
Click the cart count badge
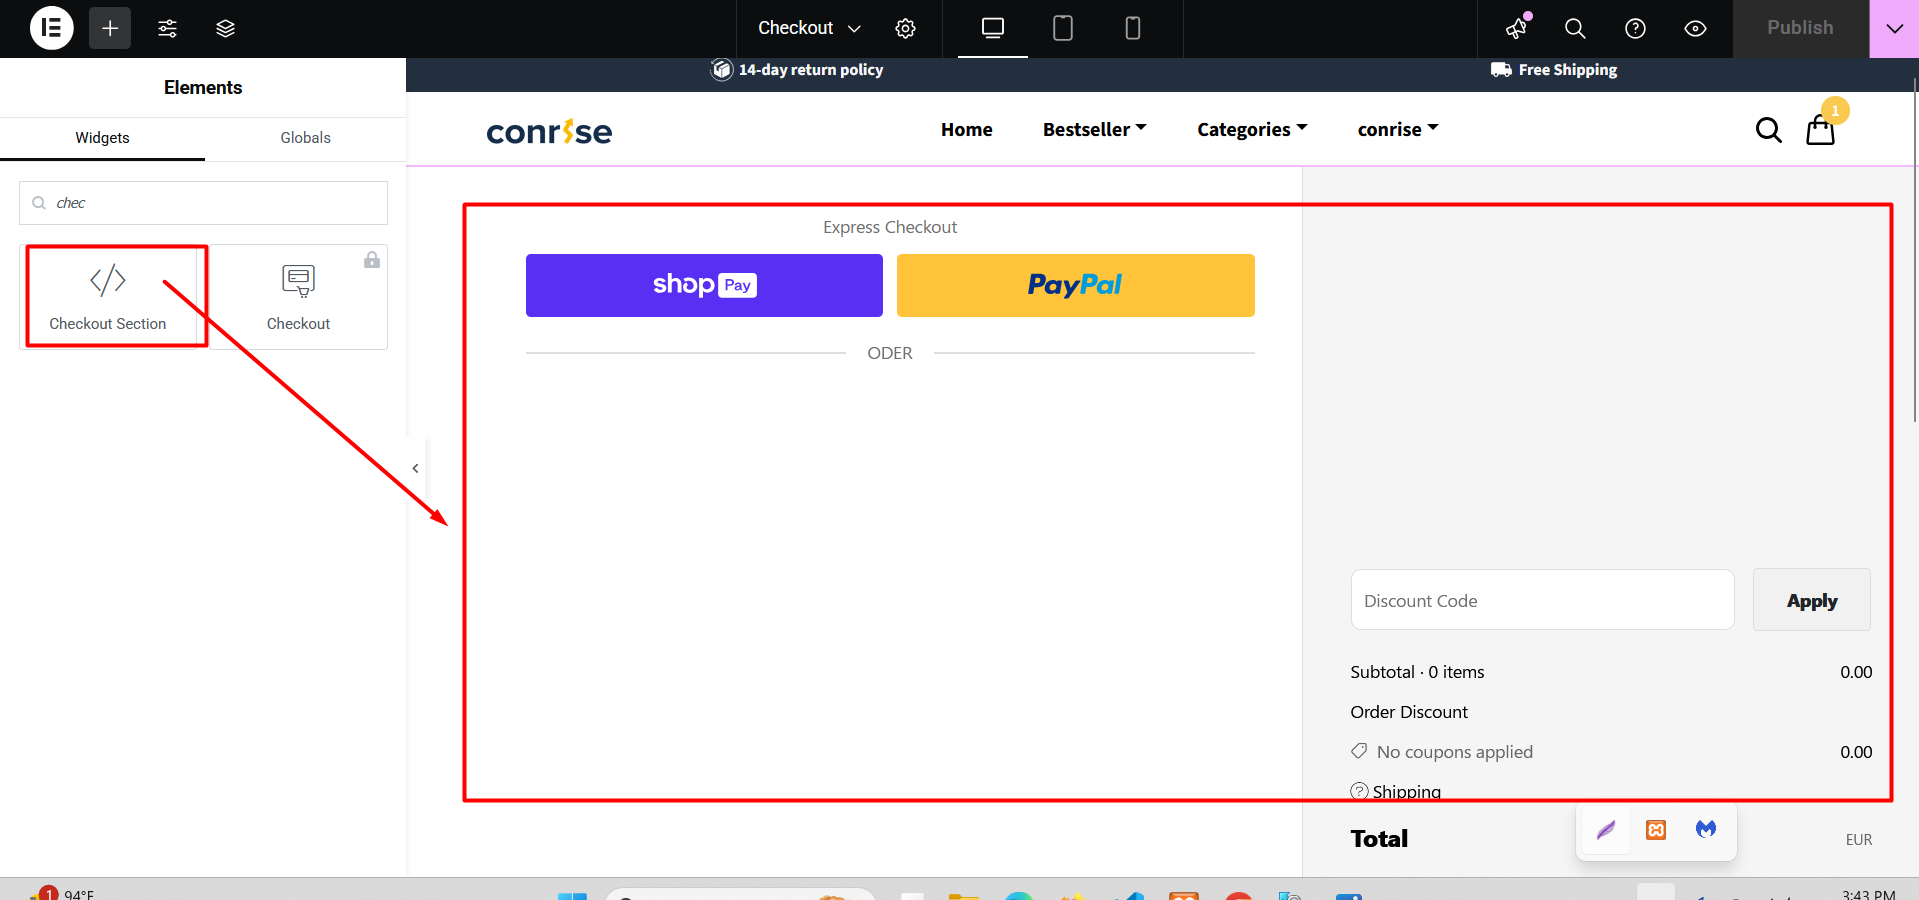tap(1835, 110)
